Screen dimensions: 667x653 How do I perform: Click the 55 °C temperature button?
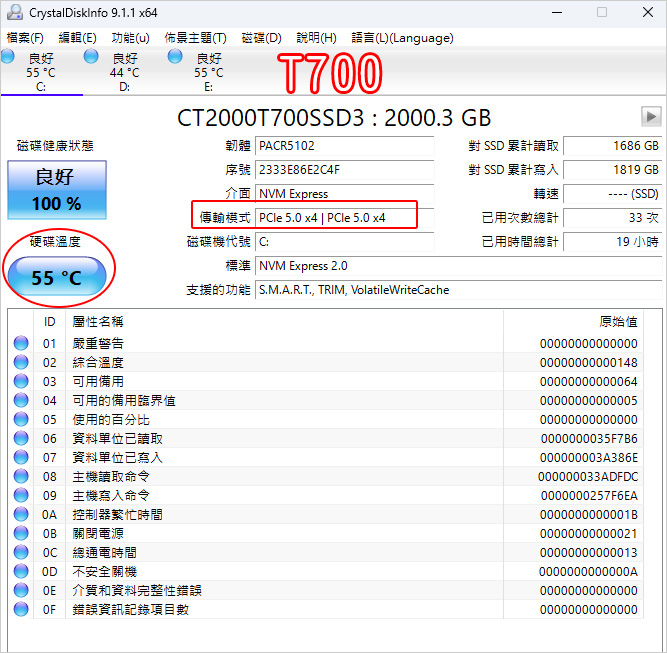57,277
